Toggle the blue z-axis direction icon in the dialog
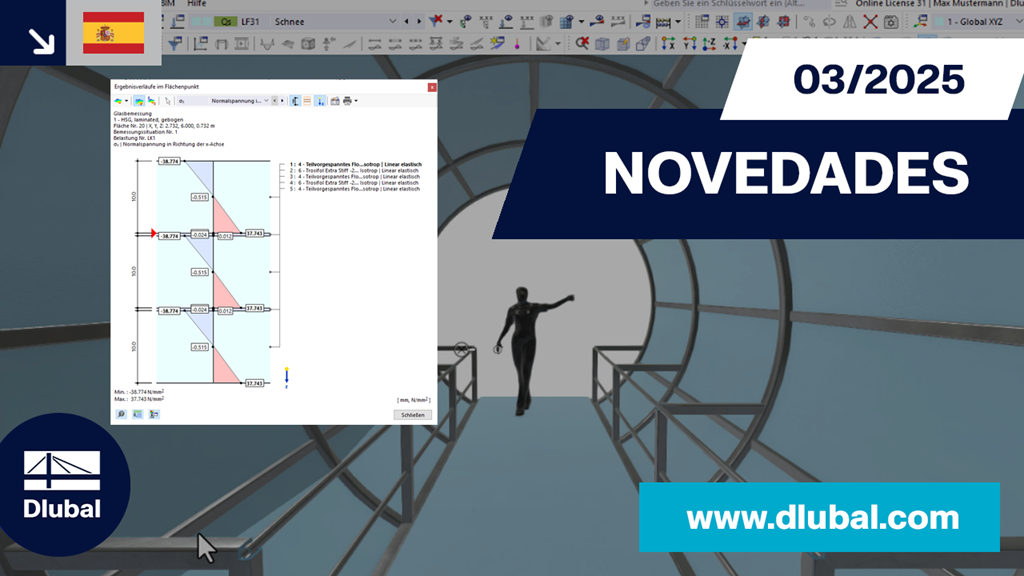The width and height of the screenshot is (1024, 576). tap(321, 101)
